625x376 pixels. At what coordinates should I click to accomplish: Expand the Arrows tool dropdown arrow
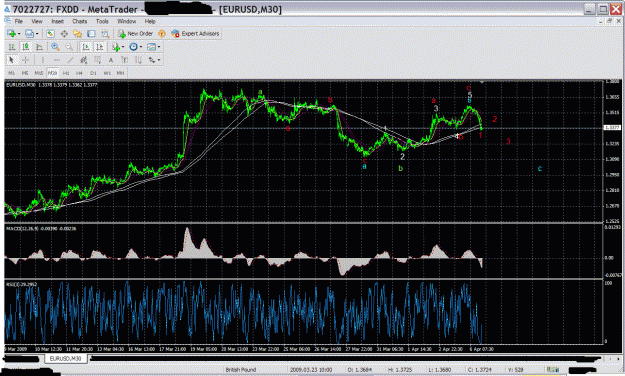159,60
